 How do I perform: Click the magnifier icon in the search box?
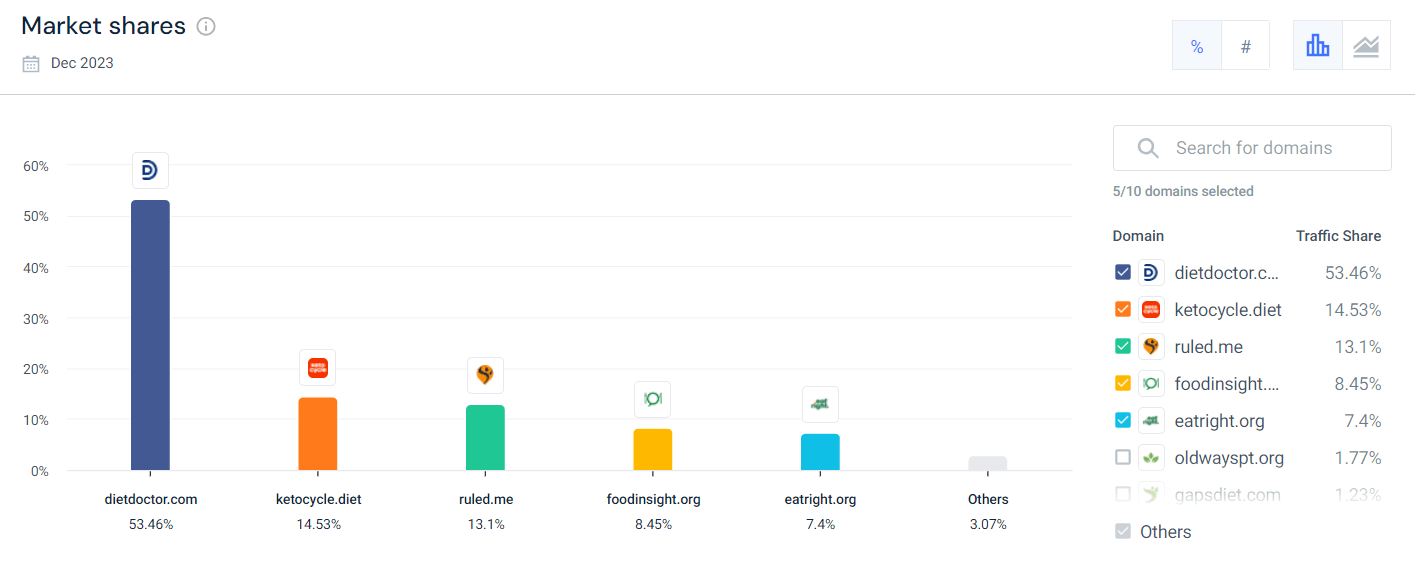click(x=1148, y=149)
